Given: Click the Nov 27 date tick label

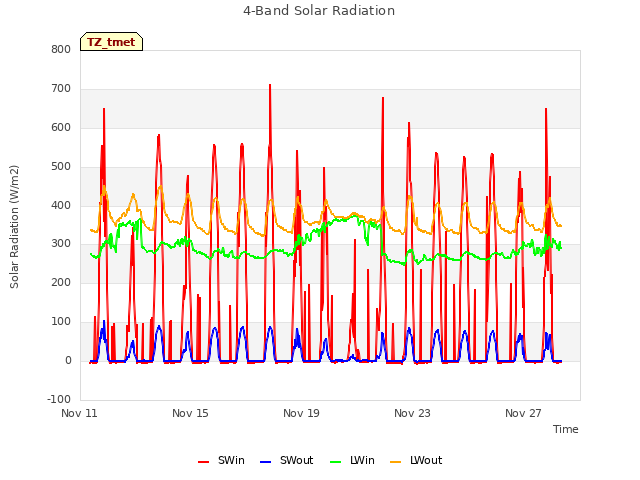Looking at the screenshot, I should 523,413.
